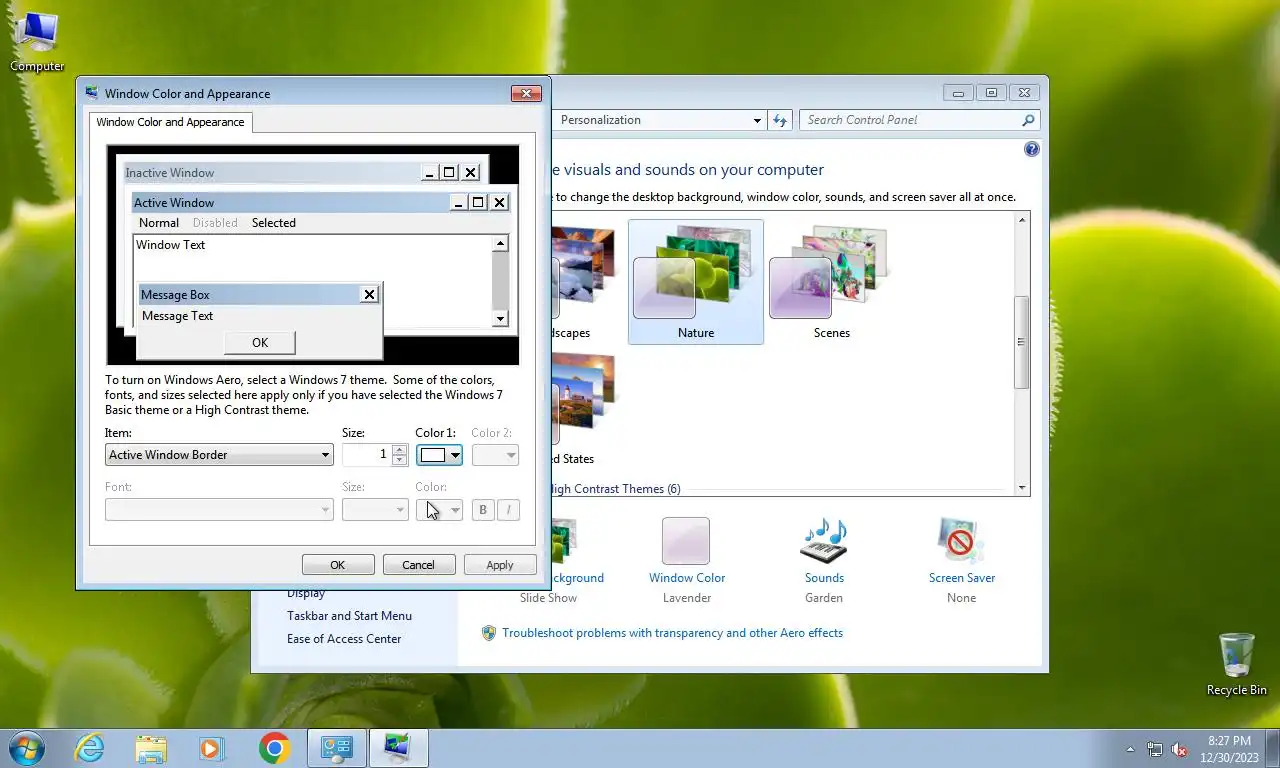
Task: Click the Inactive Window preview minimize box
Action: [x=429, y=172]
